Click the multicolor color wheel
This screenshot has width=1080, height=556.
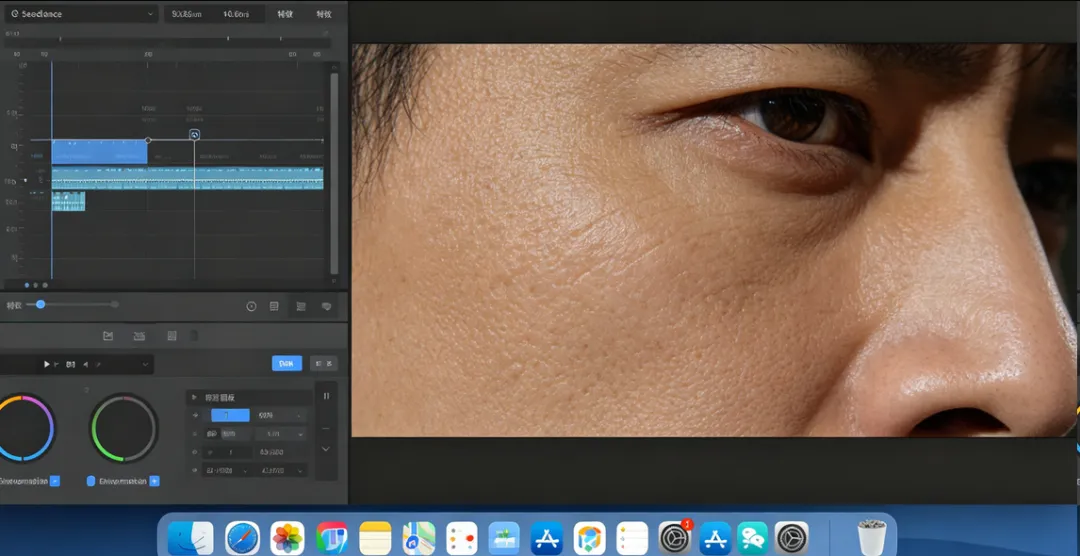(x=22, y=428)
